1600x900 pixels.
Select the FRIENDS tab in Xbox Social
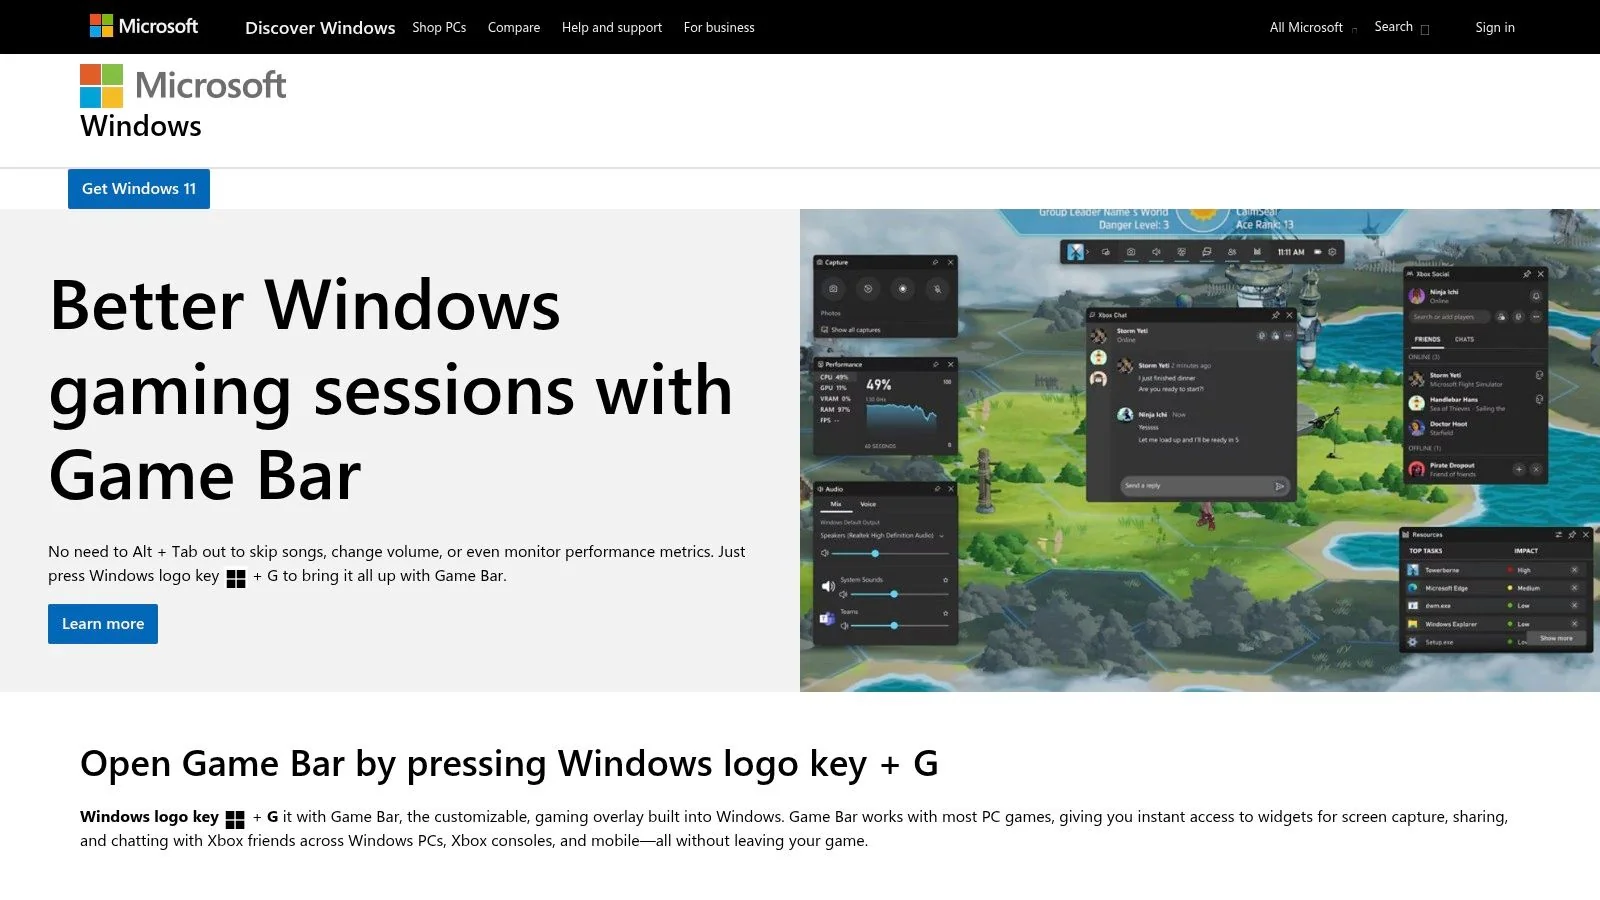(x=1427, y=339)
